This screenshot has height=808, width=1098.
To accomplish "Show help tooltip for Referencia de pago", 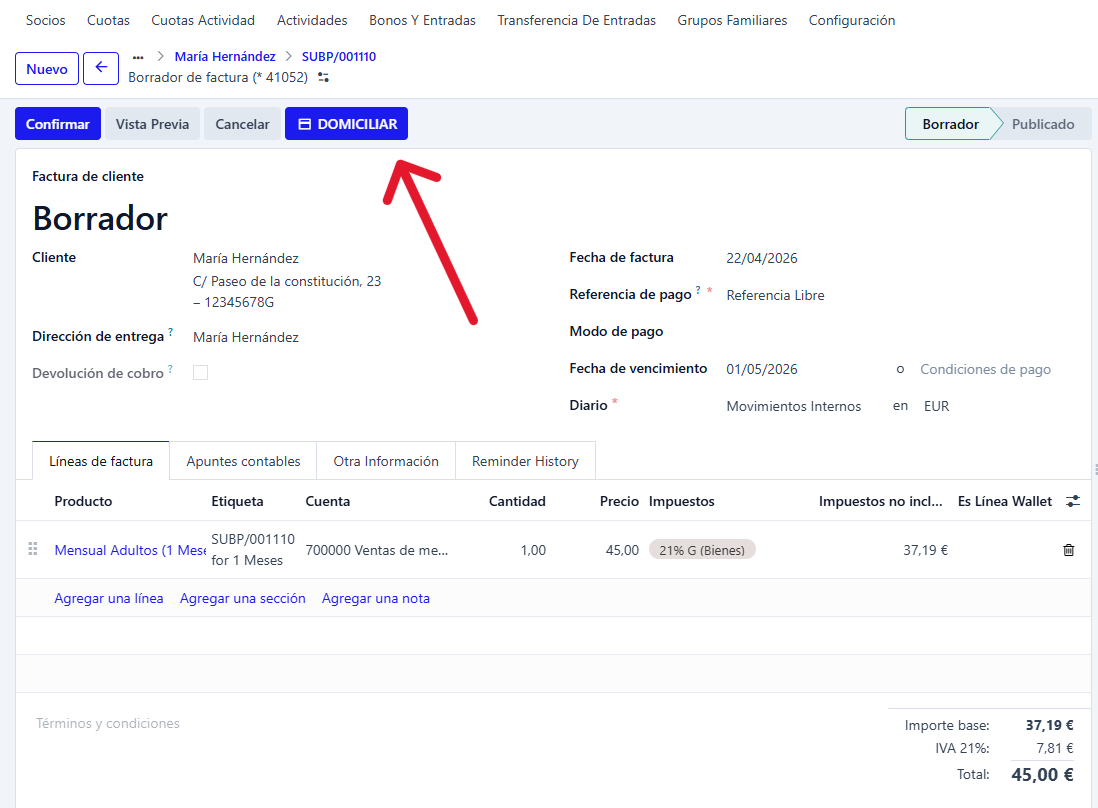I will click(x=698, y=291).
